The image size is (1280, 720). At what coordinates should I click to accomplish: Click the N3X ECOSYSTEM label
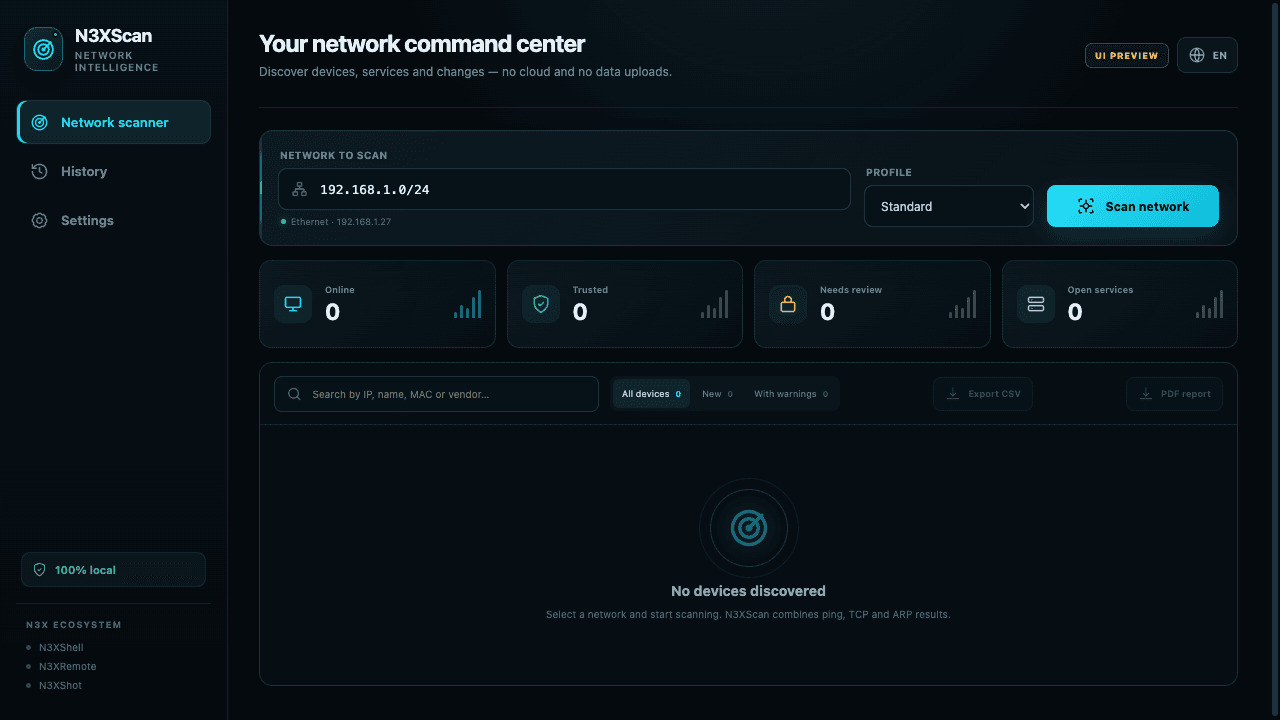tap(74, 625)
